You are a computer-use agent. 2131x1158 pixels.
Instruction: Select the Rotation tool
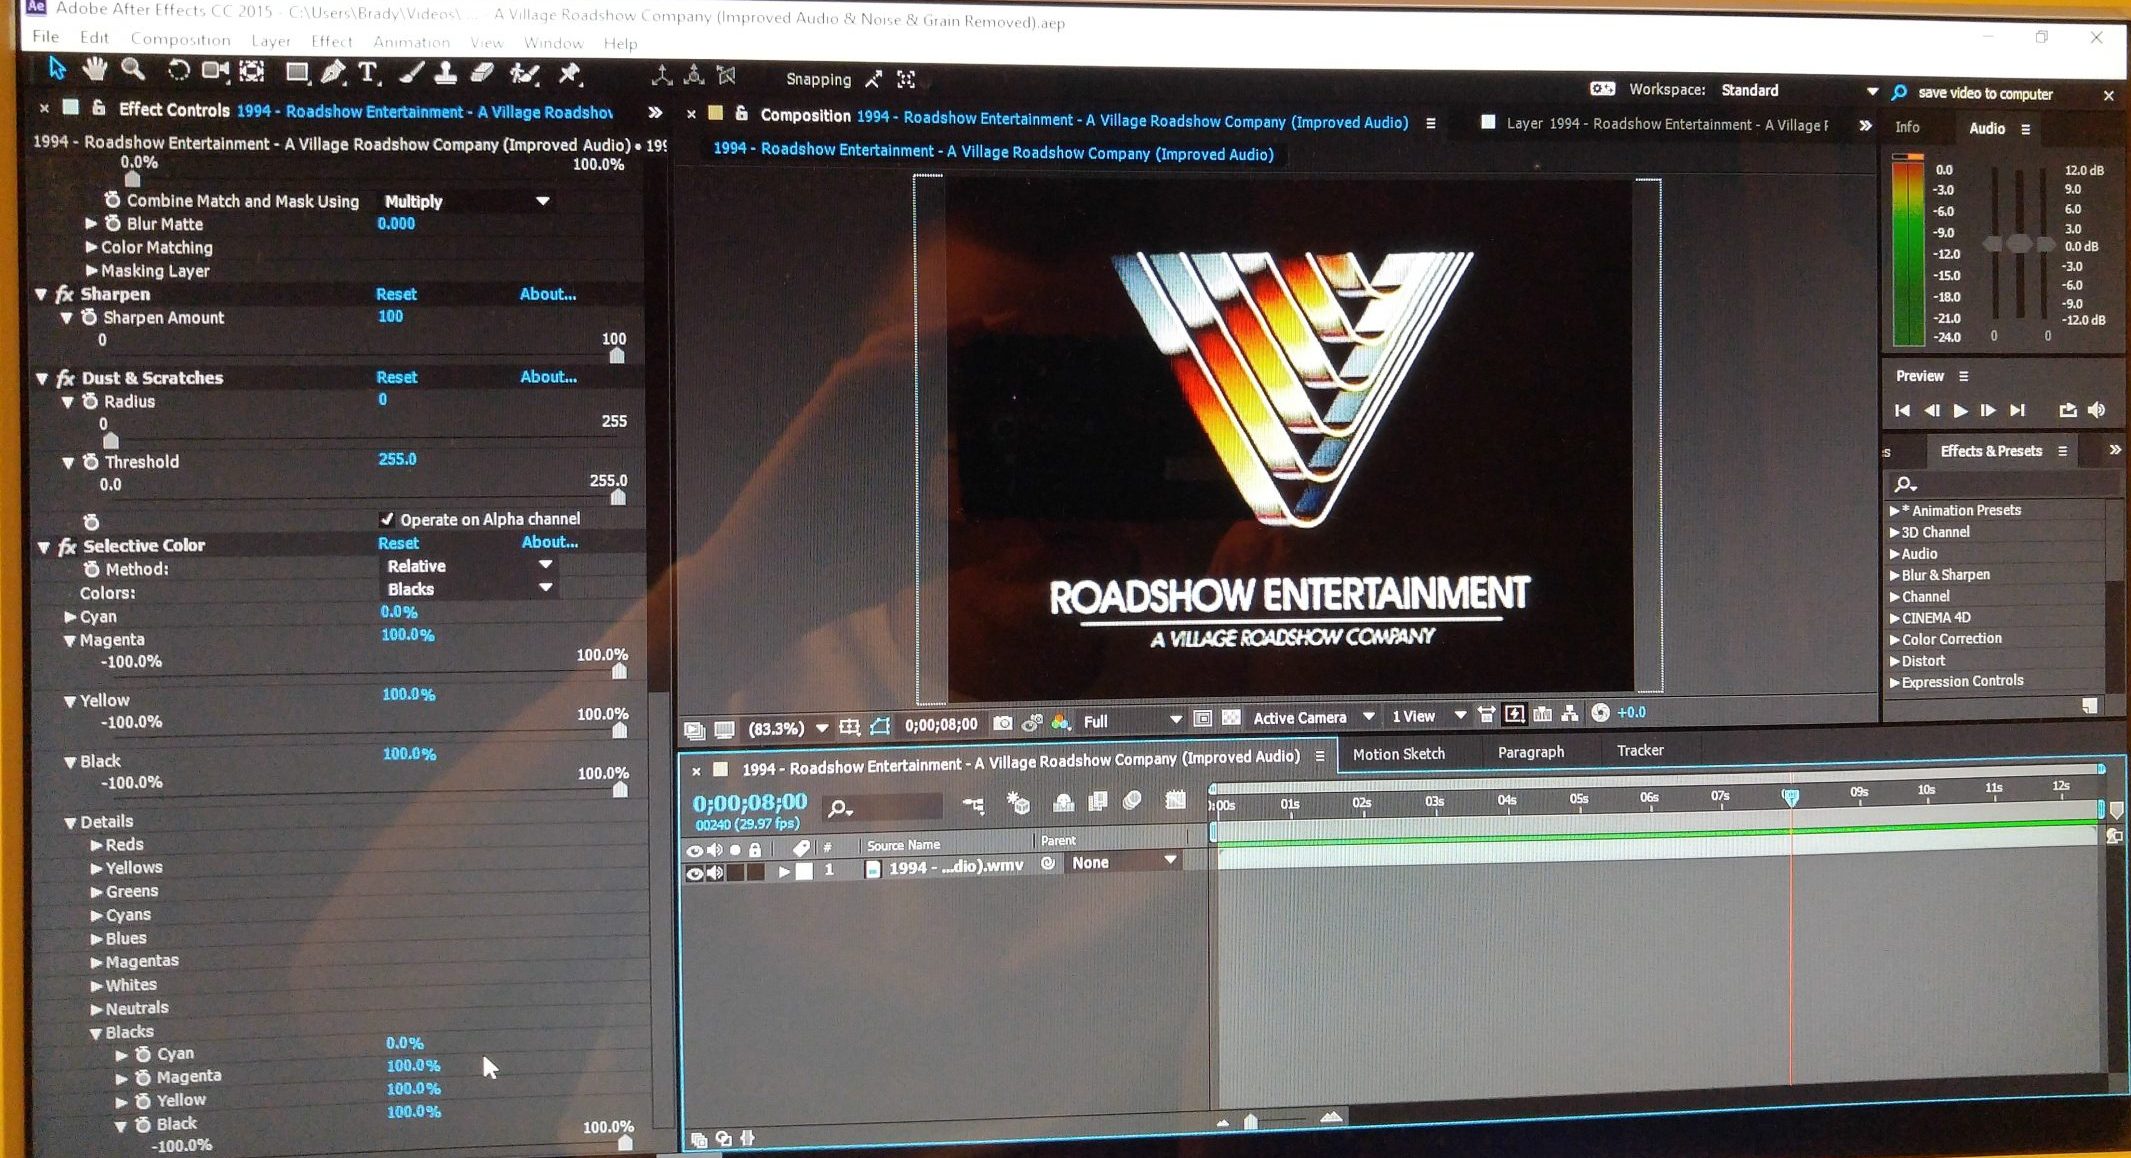tap(178, 70)
